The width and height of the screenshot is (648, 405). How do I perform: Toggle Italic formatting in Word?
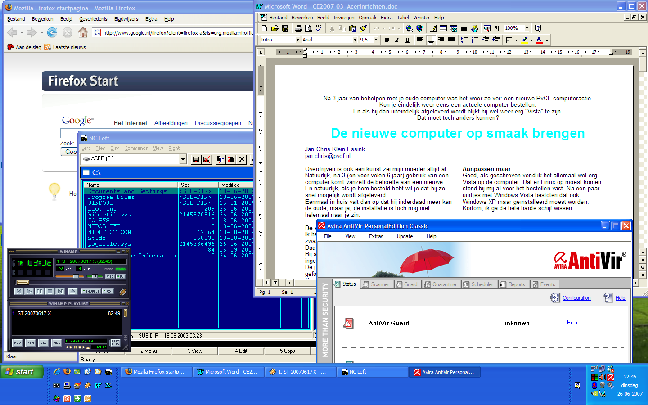[x=397, y=40]
